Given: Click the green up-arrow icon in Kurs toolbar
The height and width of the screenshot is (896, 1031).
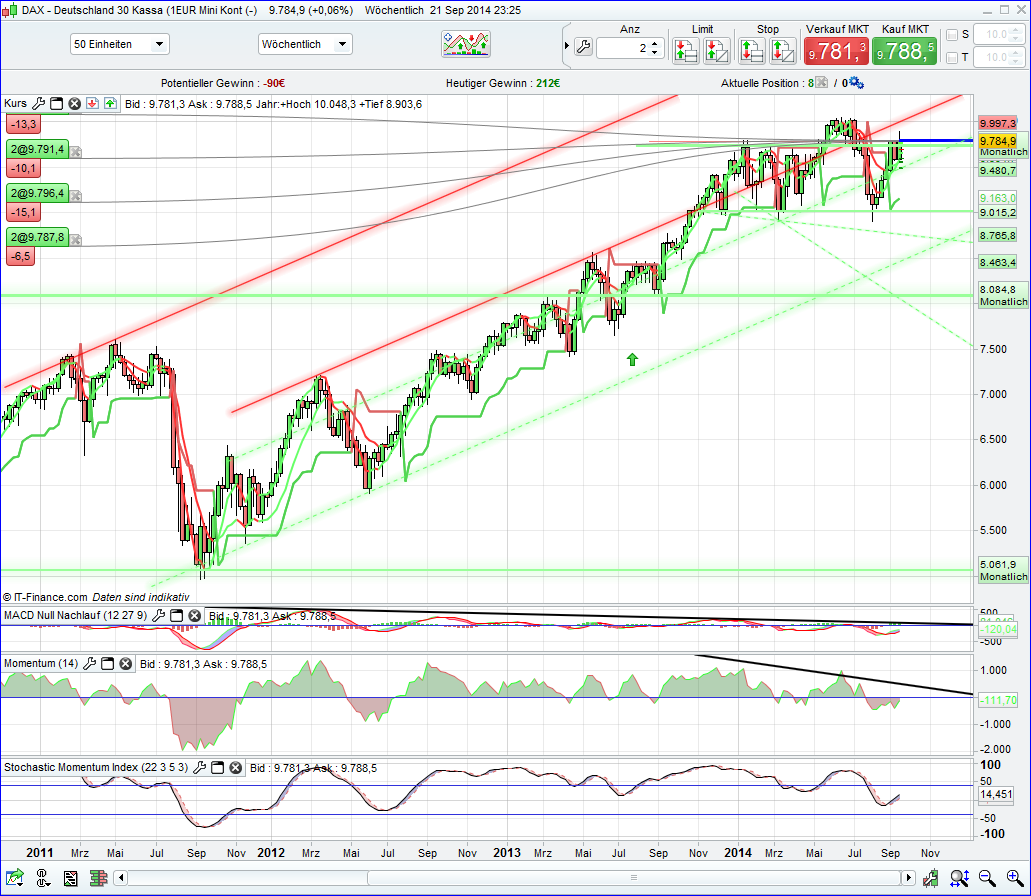Looking at the screenshot, I should [x=110, y=103].
